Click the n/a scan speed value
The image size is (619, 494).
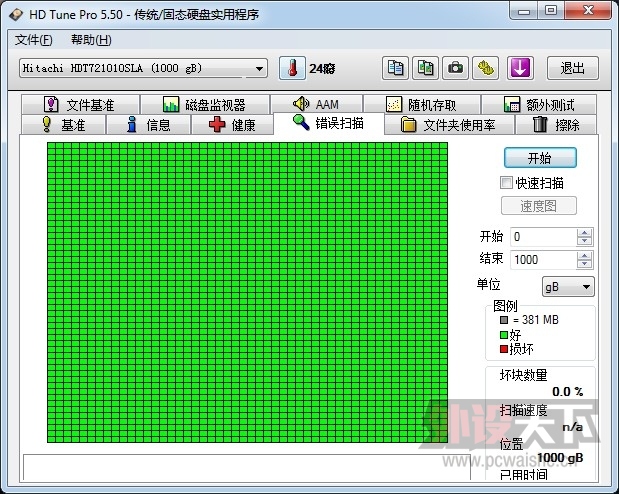point(573,426)
